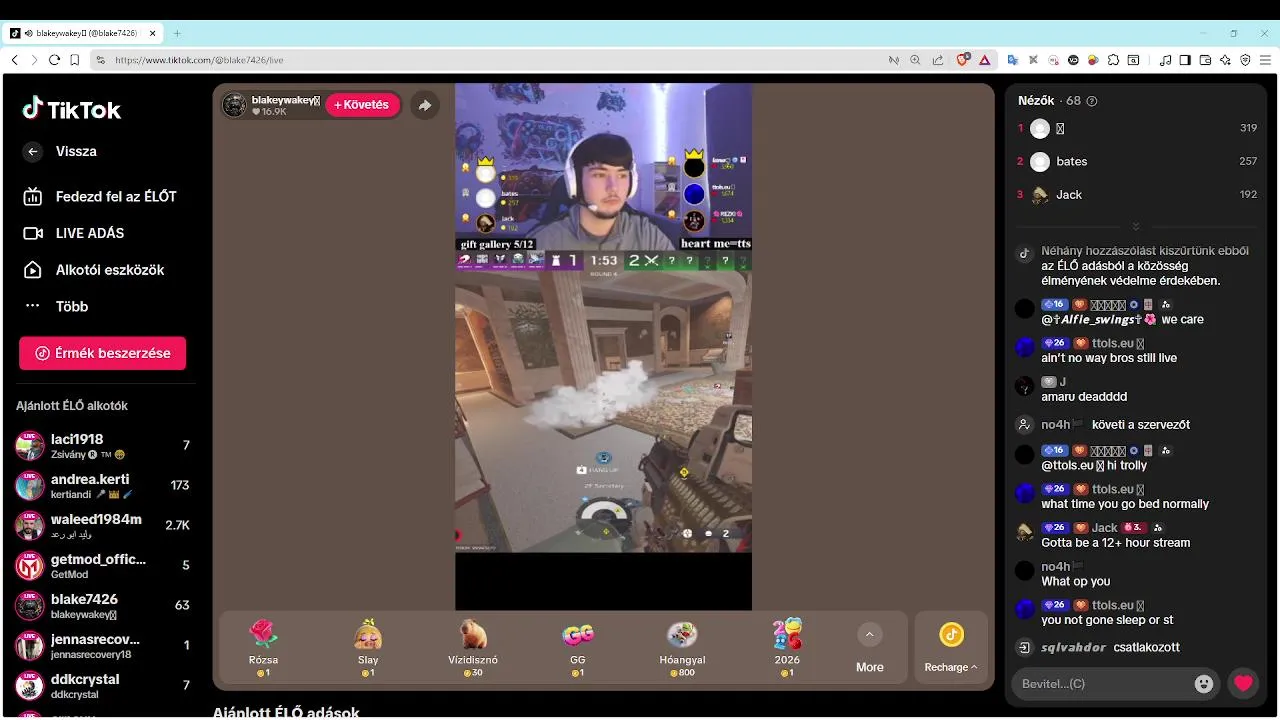
Task: Click the heart like button
Action: pos(1243,684)
